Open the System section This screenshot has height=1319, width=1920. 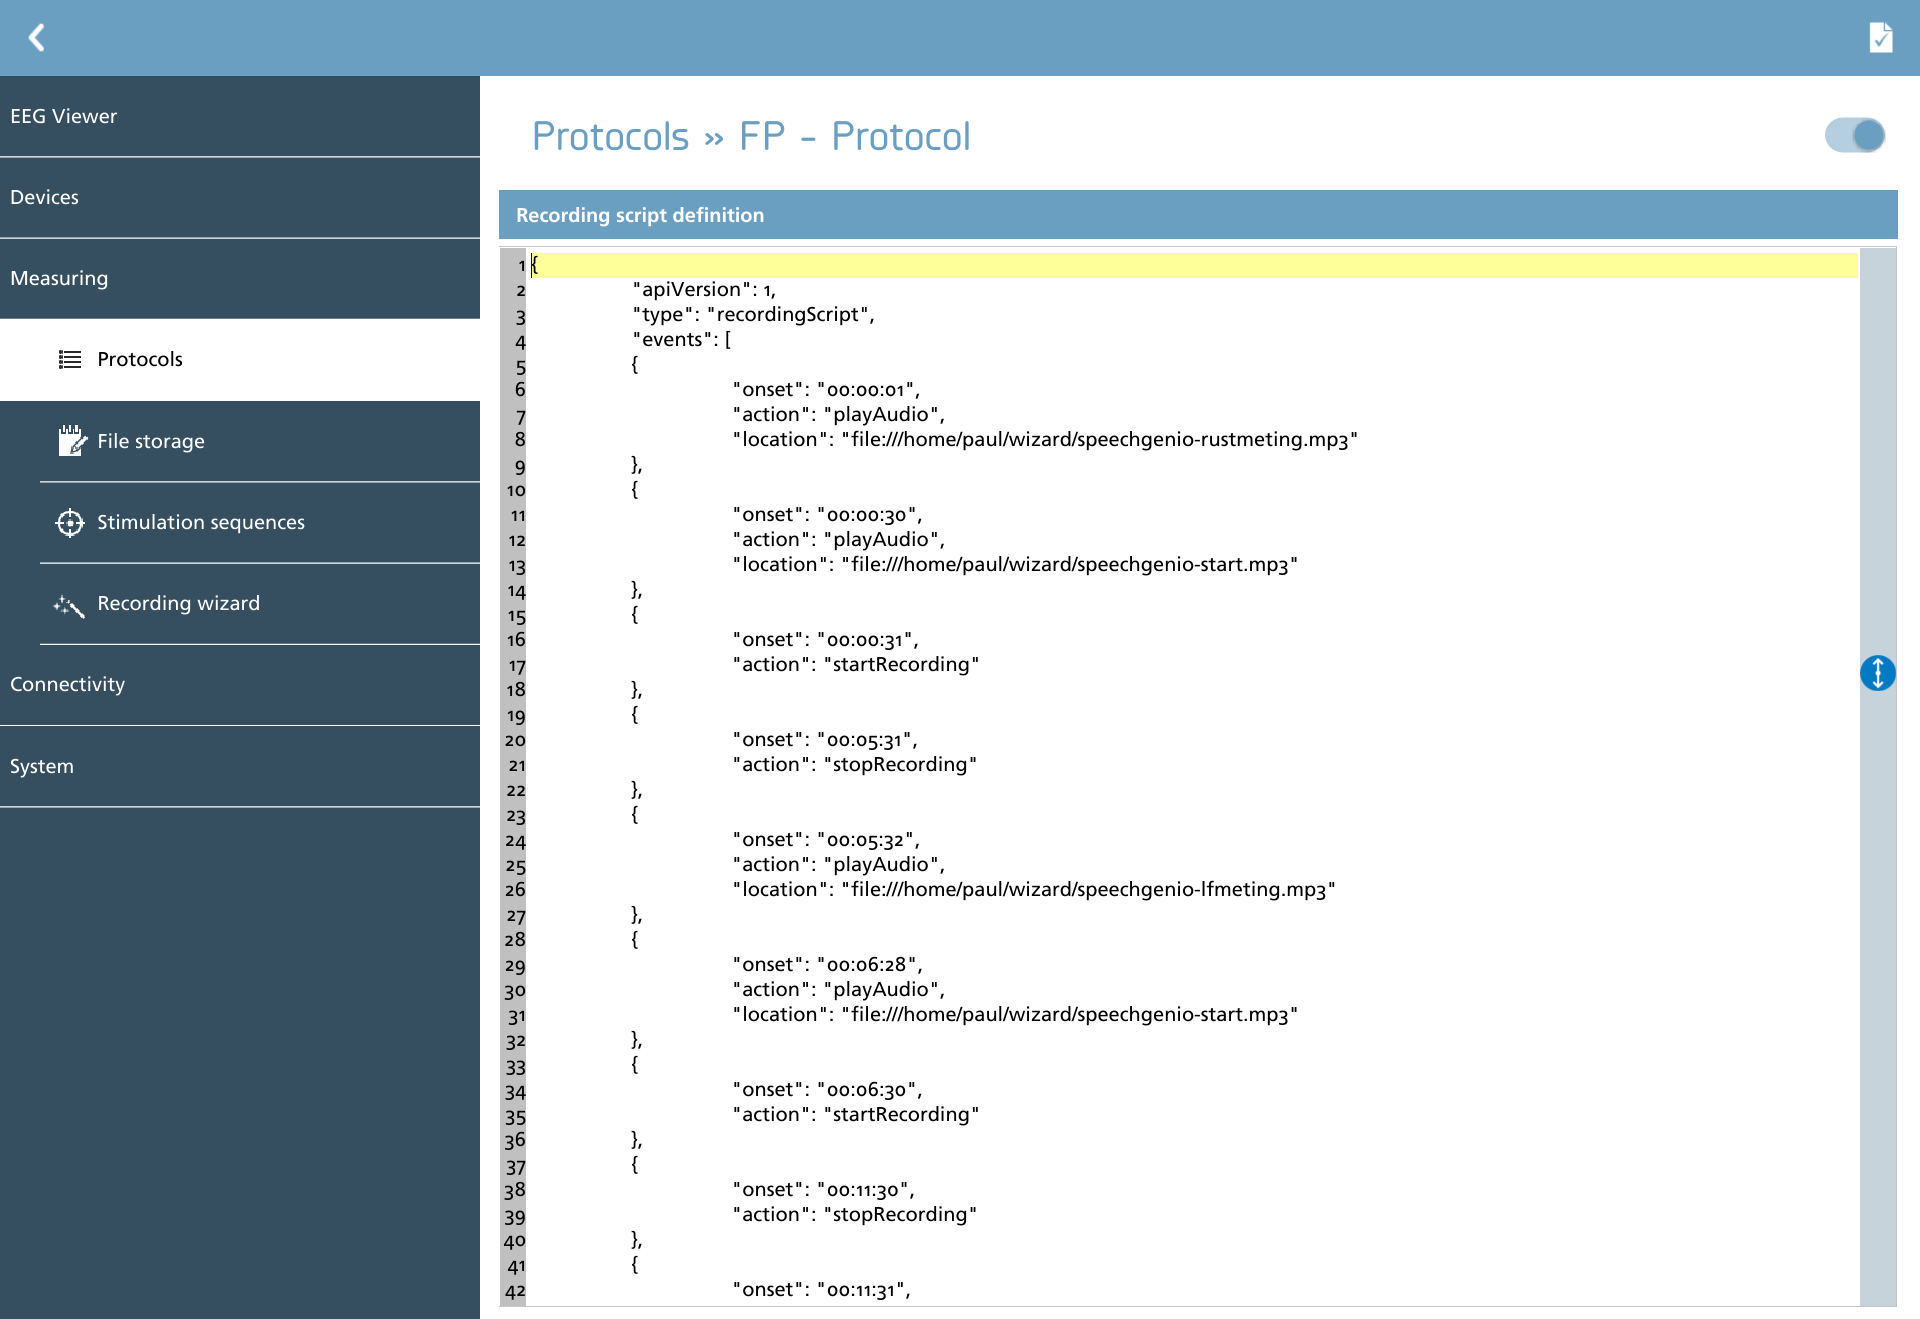point(240,766)
